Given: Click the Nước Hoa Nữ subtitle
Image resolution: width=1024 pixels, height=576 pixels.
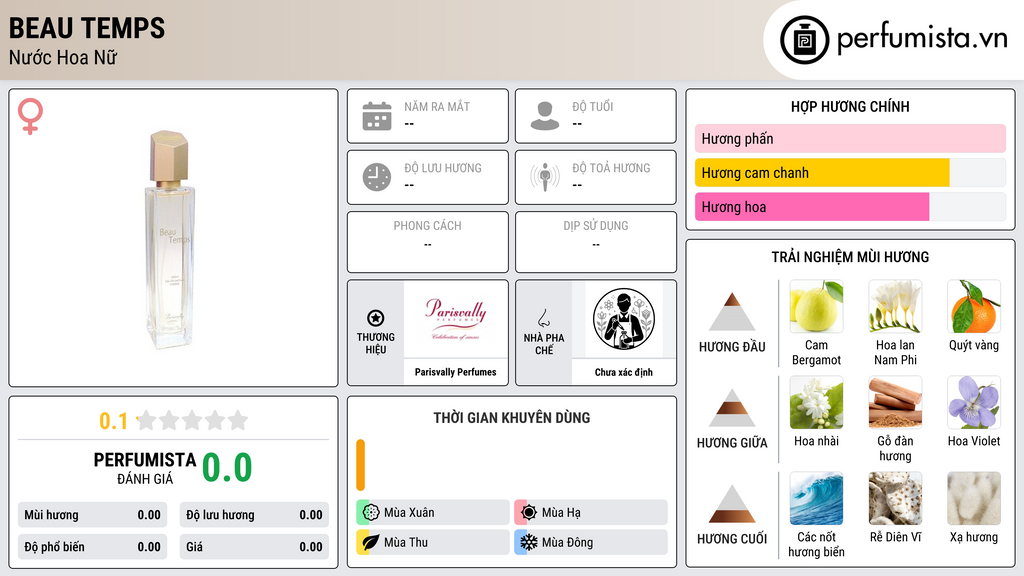Looking at the screenshot, I should pyautogui.click(x=63, y=57).
